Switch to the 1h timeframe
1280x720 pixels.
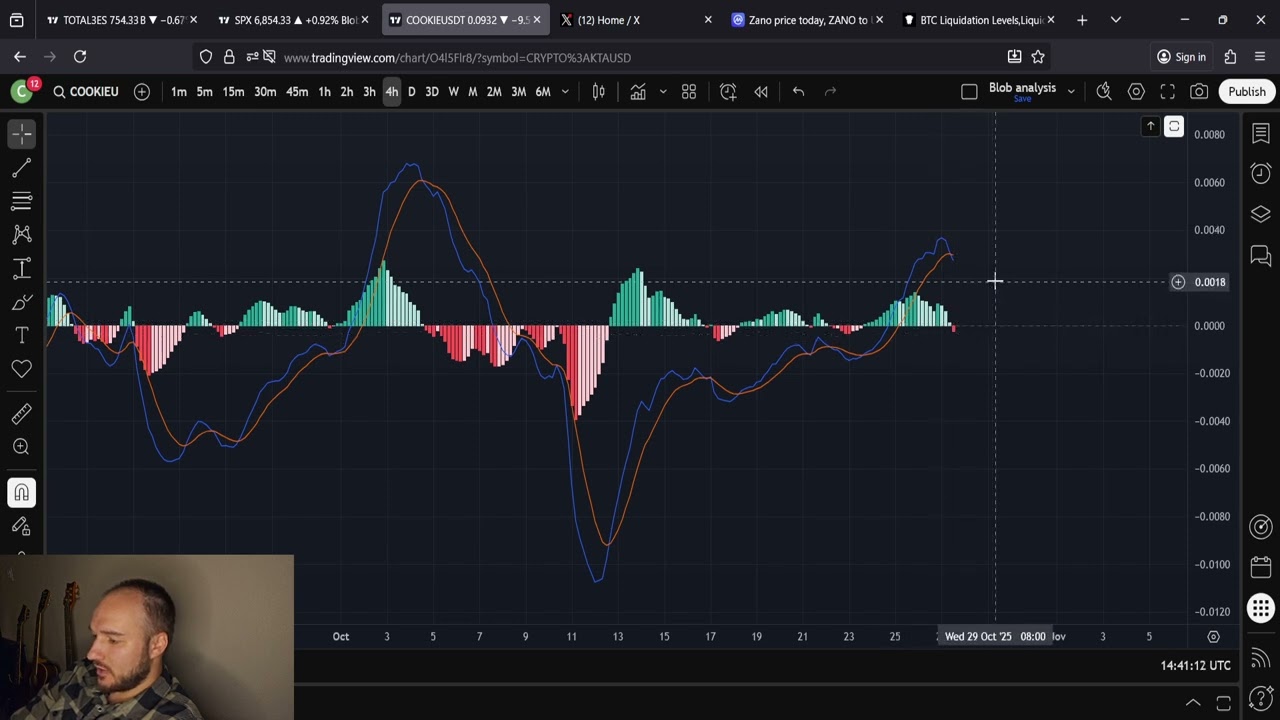click(x=324, y=92)
